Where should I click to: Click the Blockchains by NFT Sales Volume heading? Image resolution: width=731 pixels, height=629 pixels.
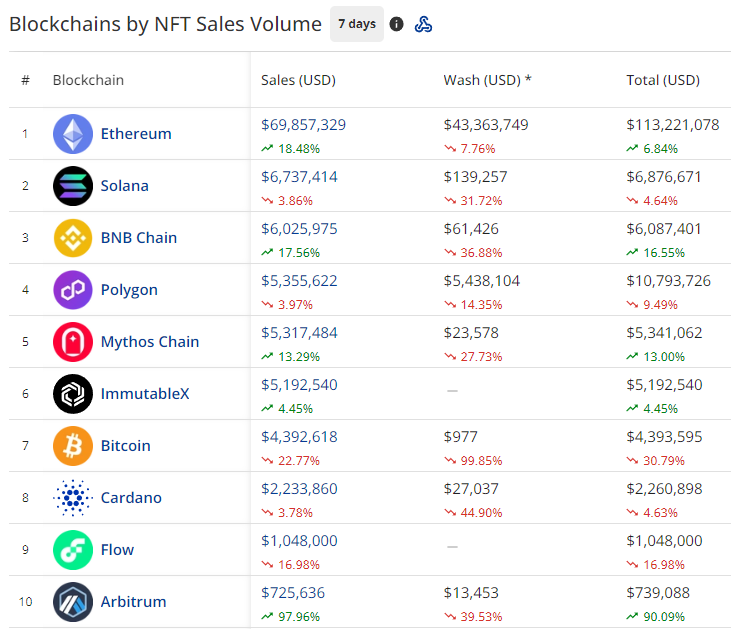coord(166,24)
